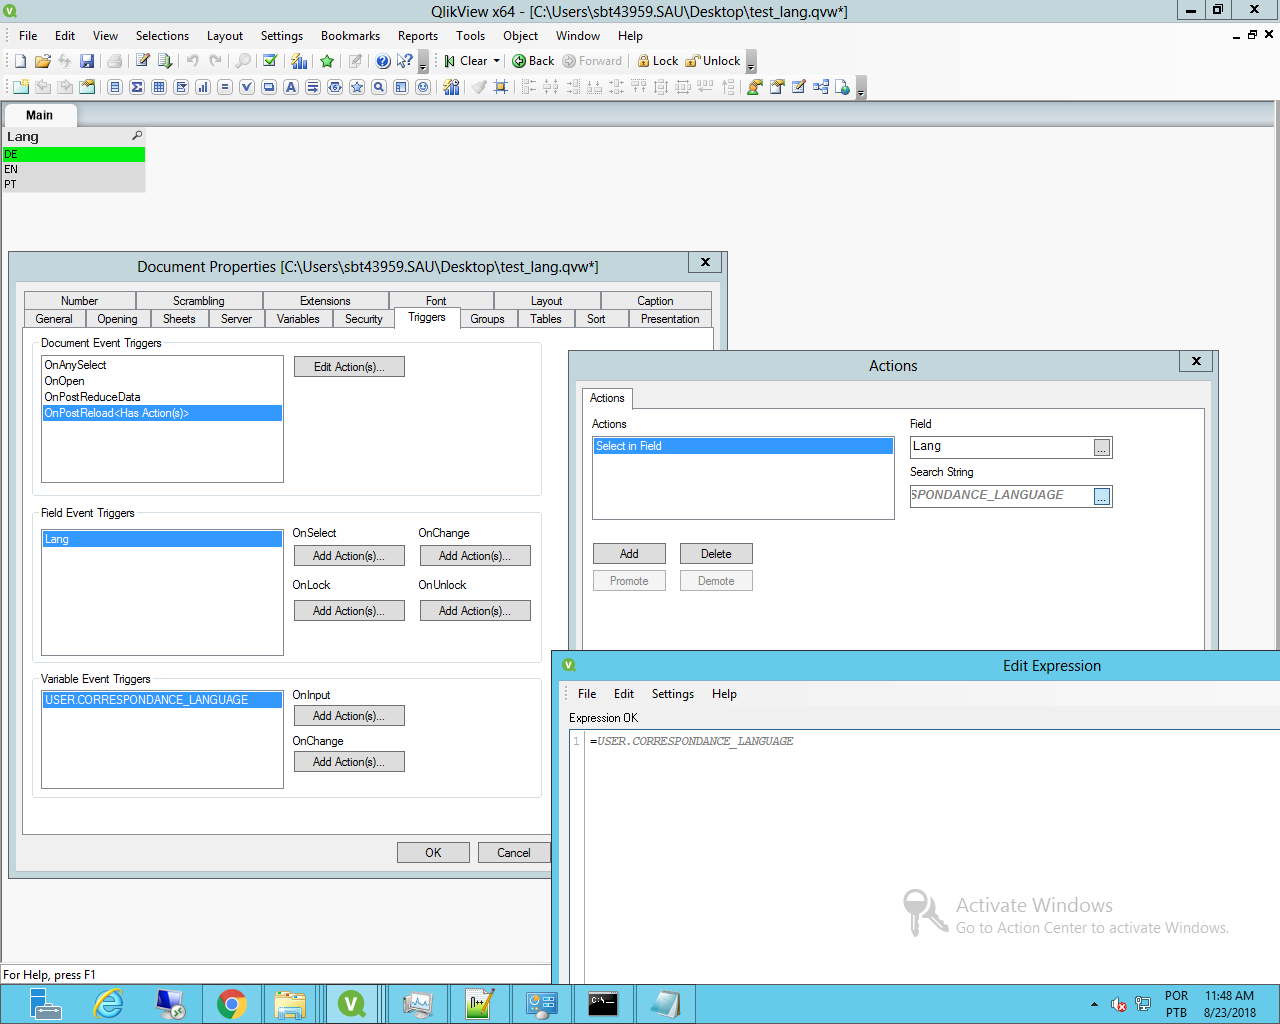The height and width of the screenshot is (1024, 1280).
Task: Switch to the Presentation tab
Action: (x=670, y=319)
